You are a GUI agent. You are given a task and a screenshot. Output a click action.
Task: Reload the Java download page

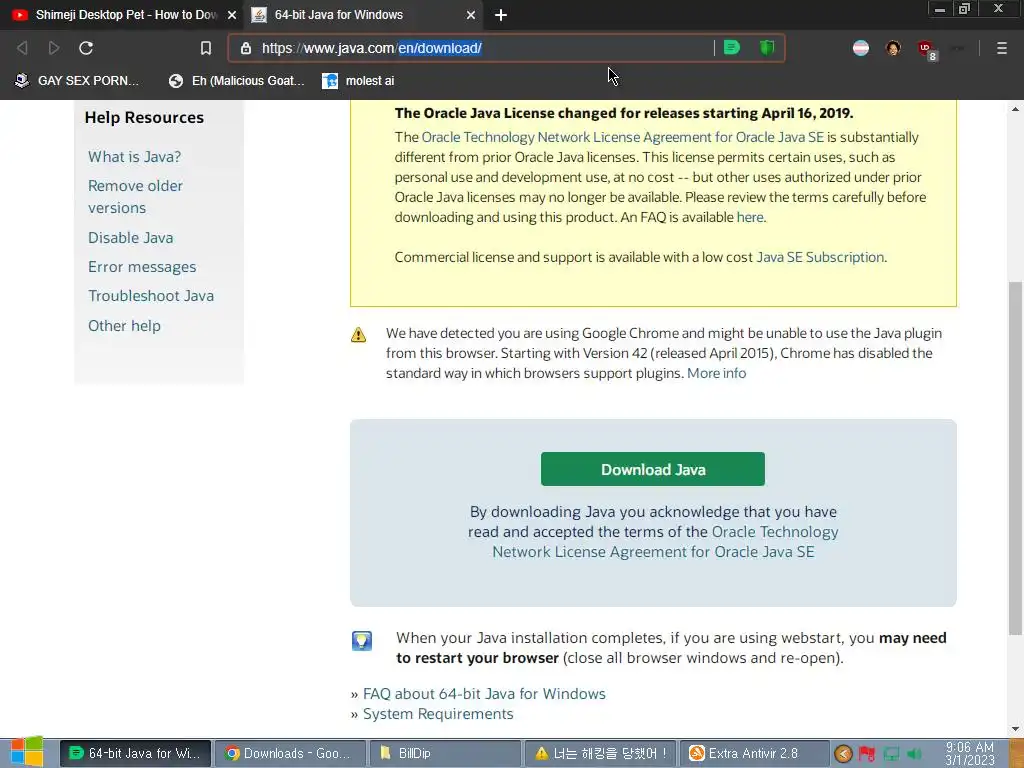point(86,48)
